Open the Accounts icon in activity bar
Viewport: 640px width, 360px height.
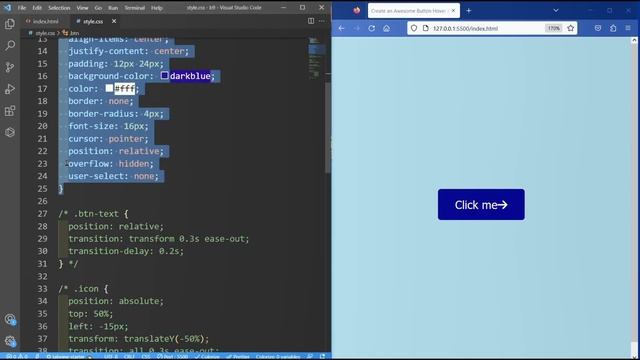coord(10,319)
